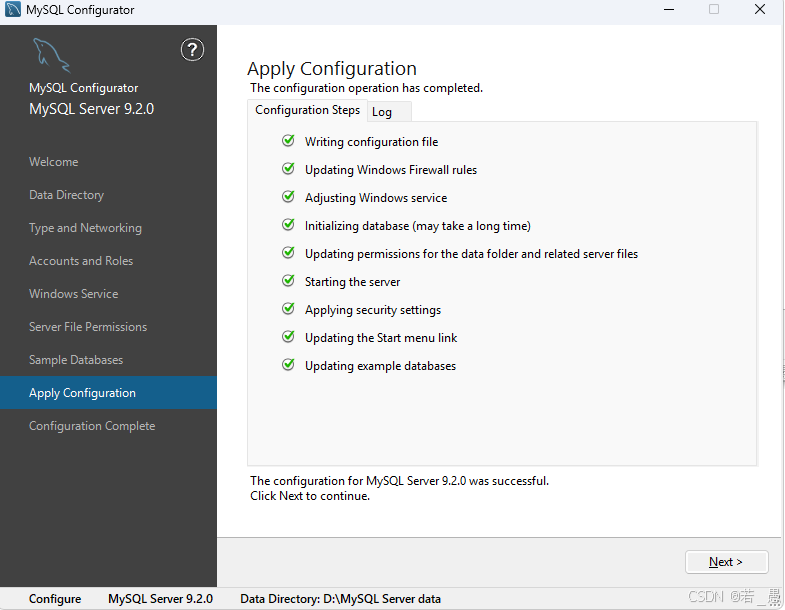Screen dimensions: 785x610
Task: Click 'MySQL Server 9.2.0' sidebar header text
Action: [x=91, y=109]
